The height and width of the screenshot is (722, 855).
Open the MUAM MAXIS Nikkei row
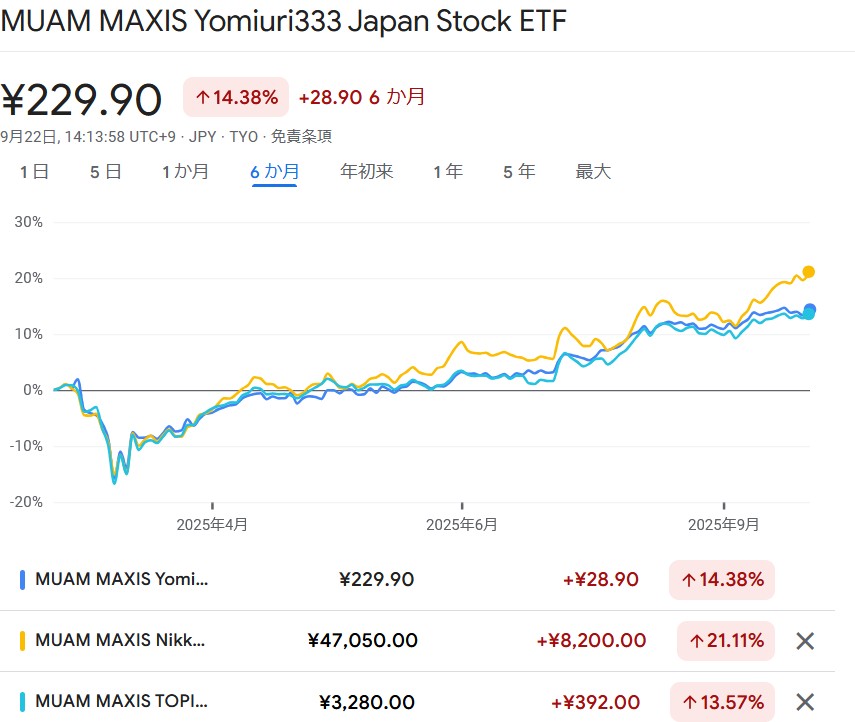(120, 641)
